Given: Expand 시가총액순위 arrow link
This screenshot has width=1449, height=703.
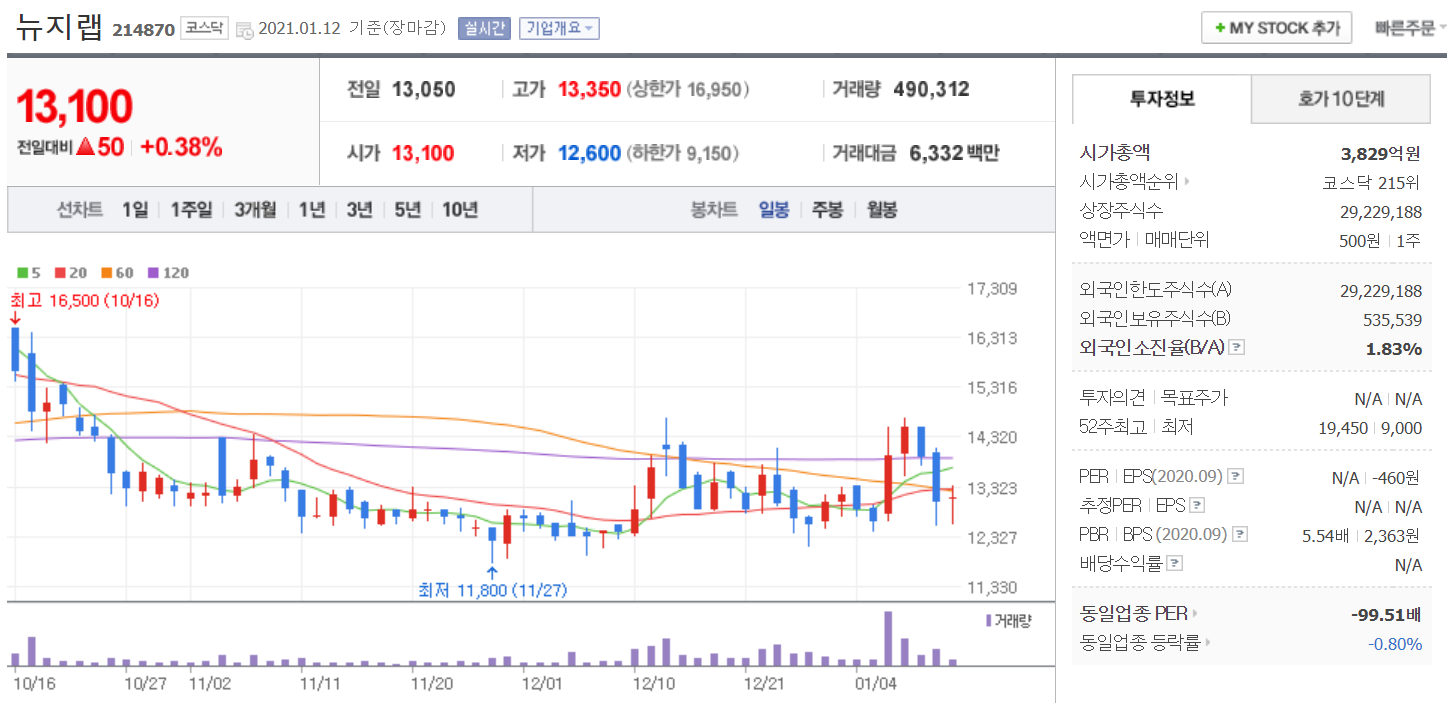Looking at the screenshot, I should coord(1187,182).
